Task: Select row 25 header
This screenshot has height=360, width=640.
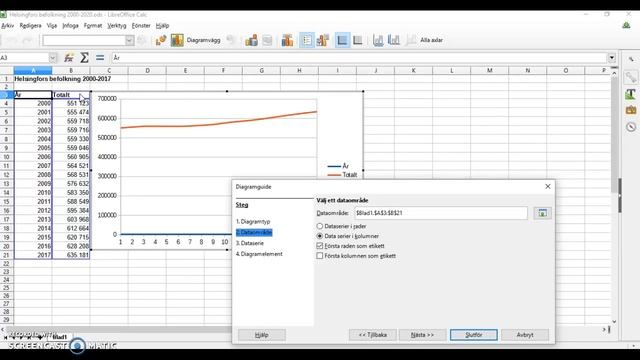Action: [x=6, y=288]
